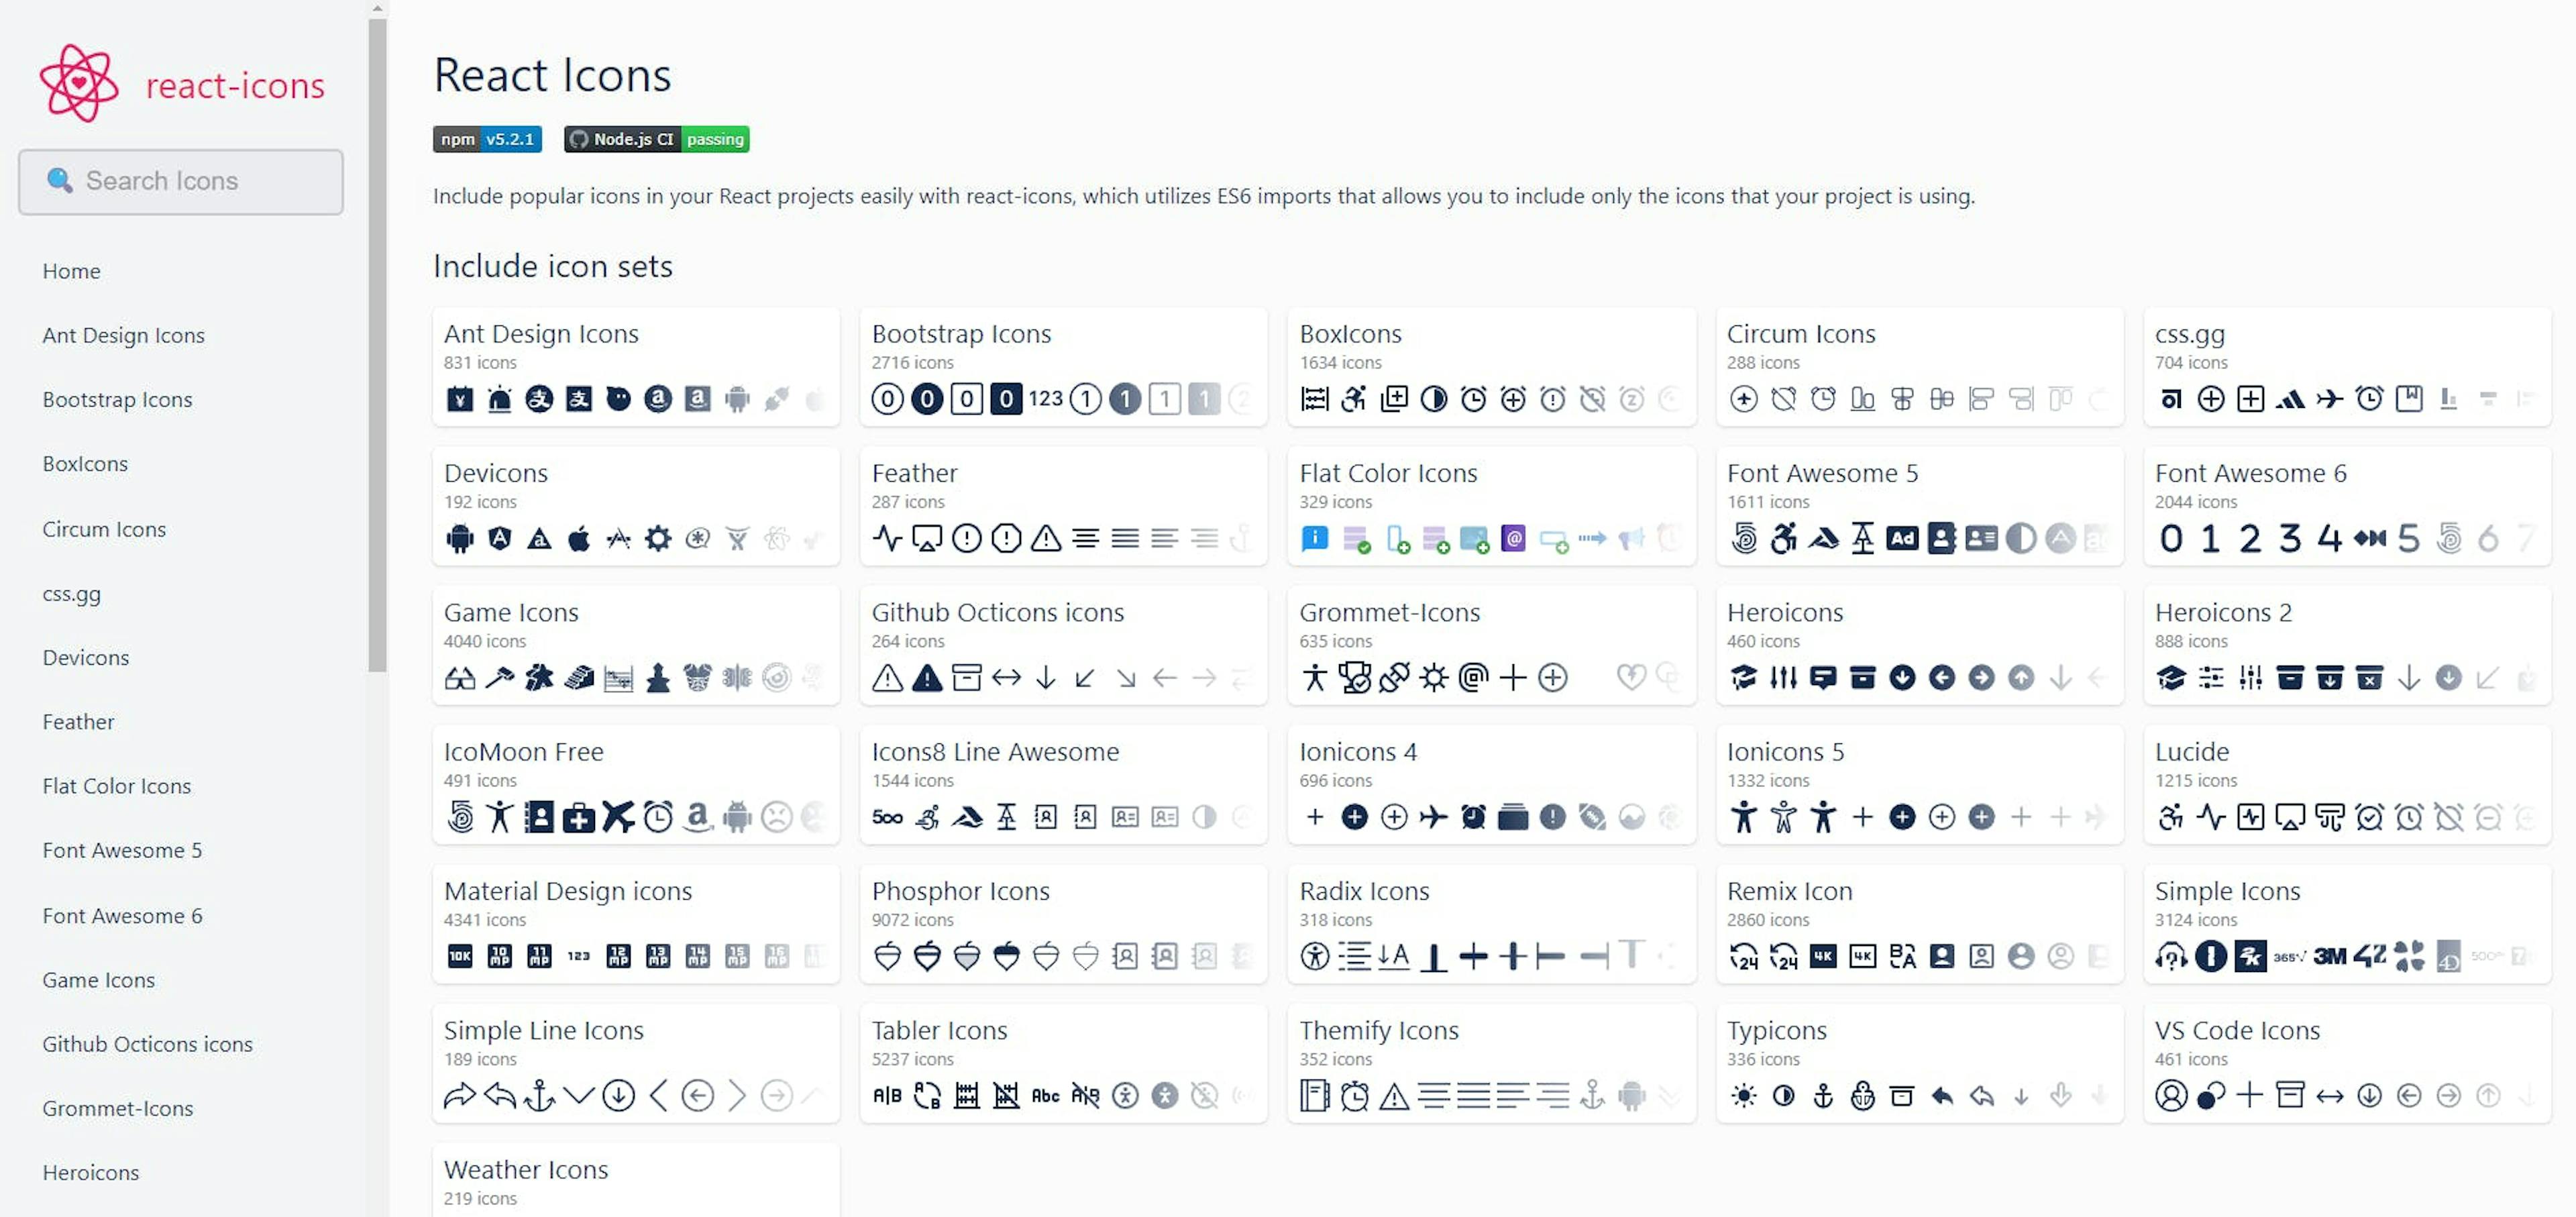Image resolution: width=2576 pixels, height=1217 pixels.
Task: Click the airplane icon in Ionicons 4 card
Action: coord(1433,817)
